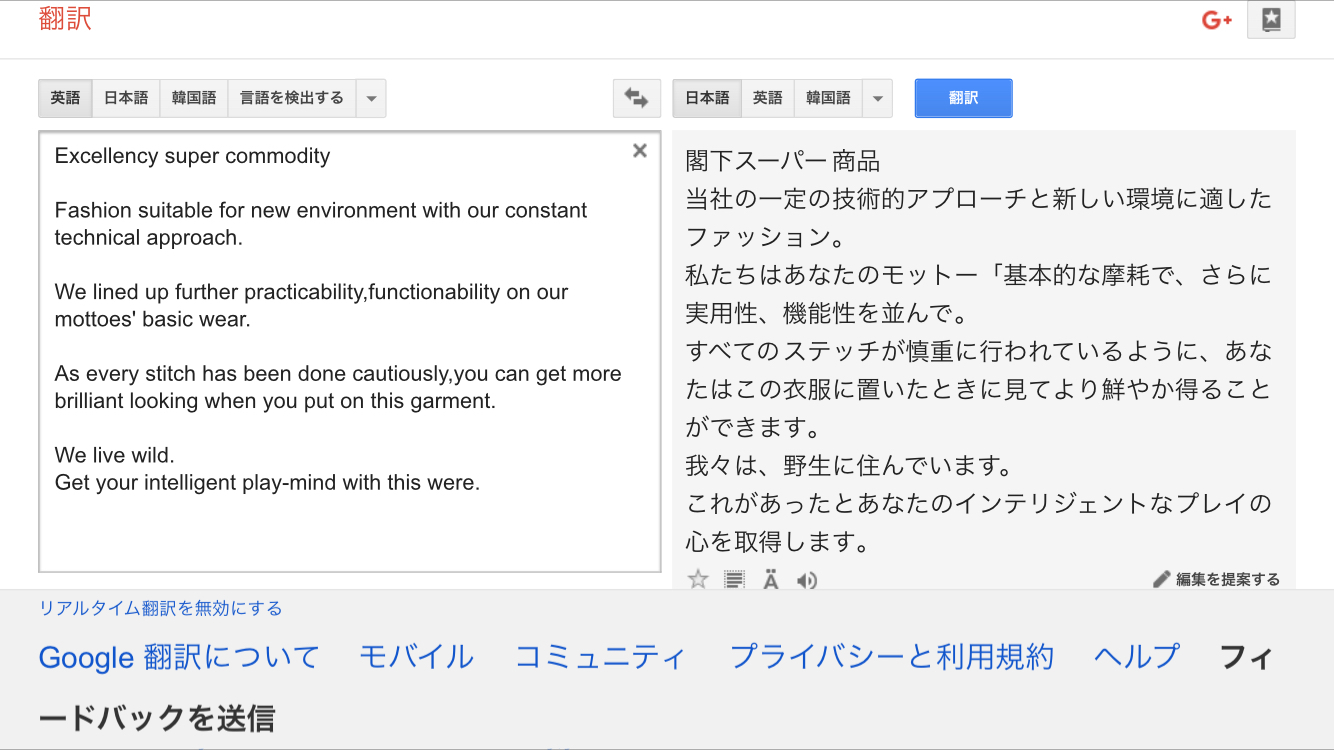Image resolution: width=1334 pixels, height=750 pixels.
Task: Star this translation to save it
Action: pyautogui.click(x=698, y=579)
